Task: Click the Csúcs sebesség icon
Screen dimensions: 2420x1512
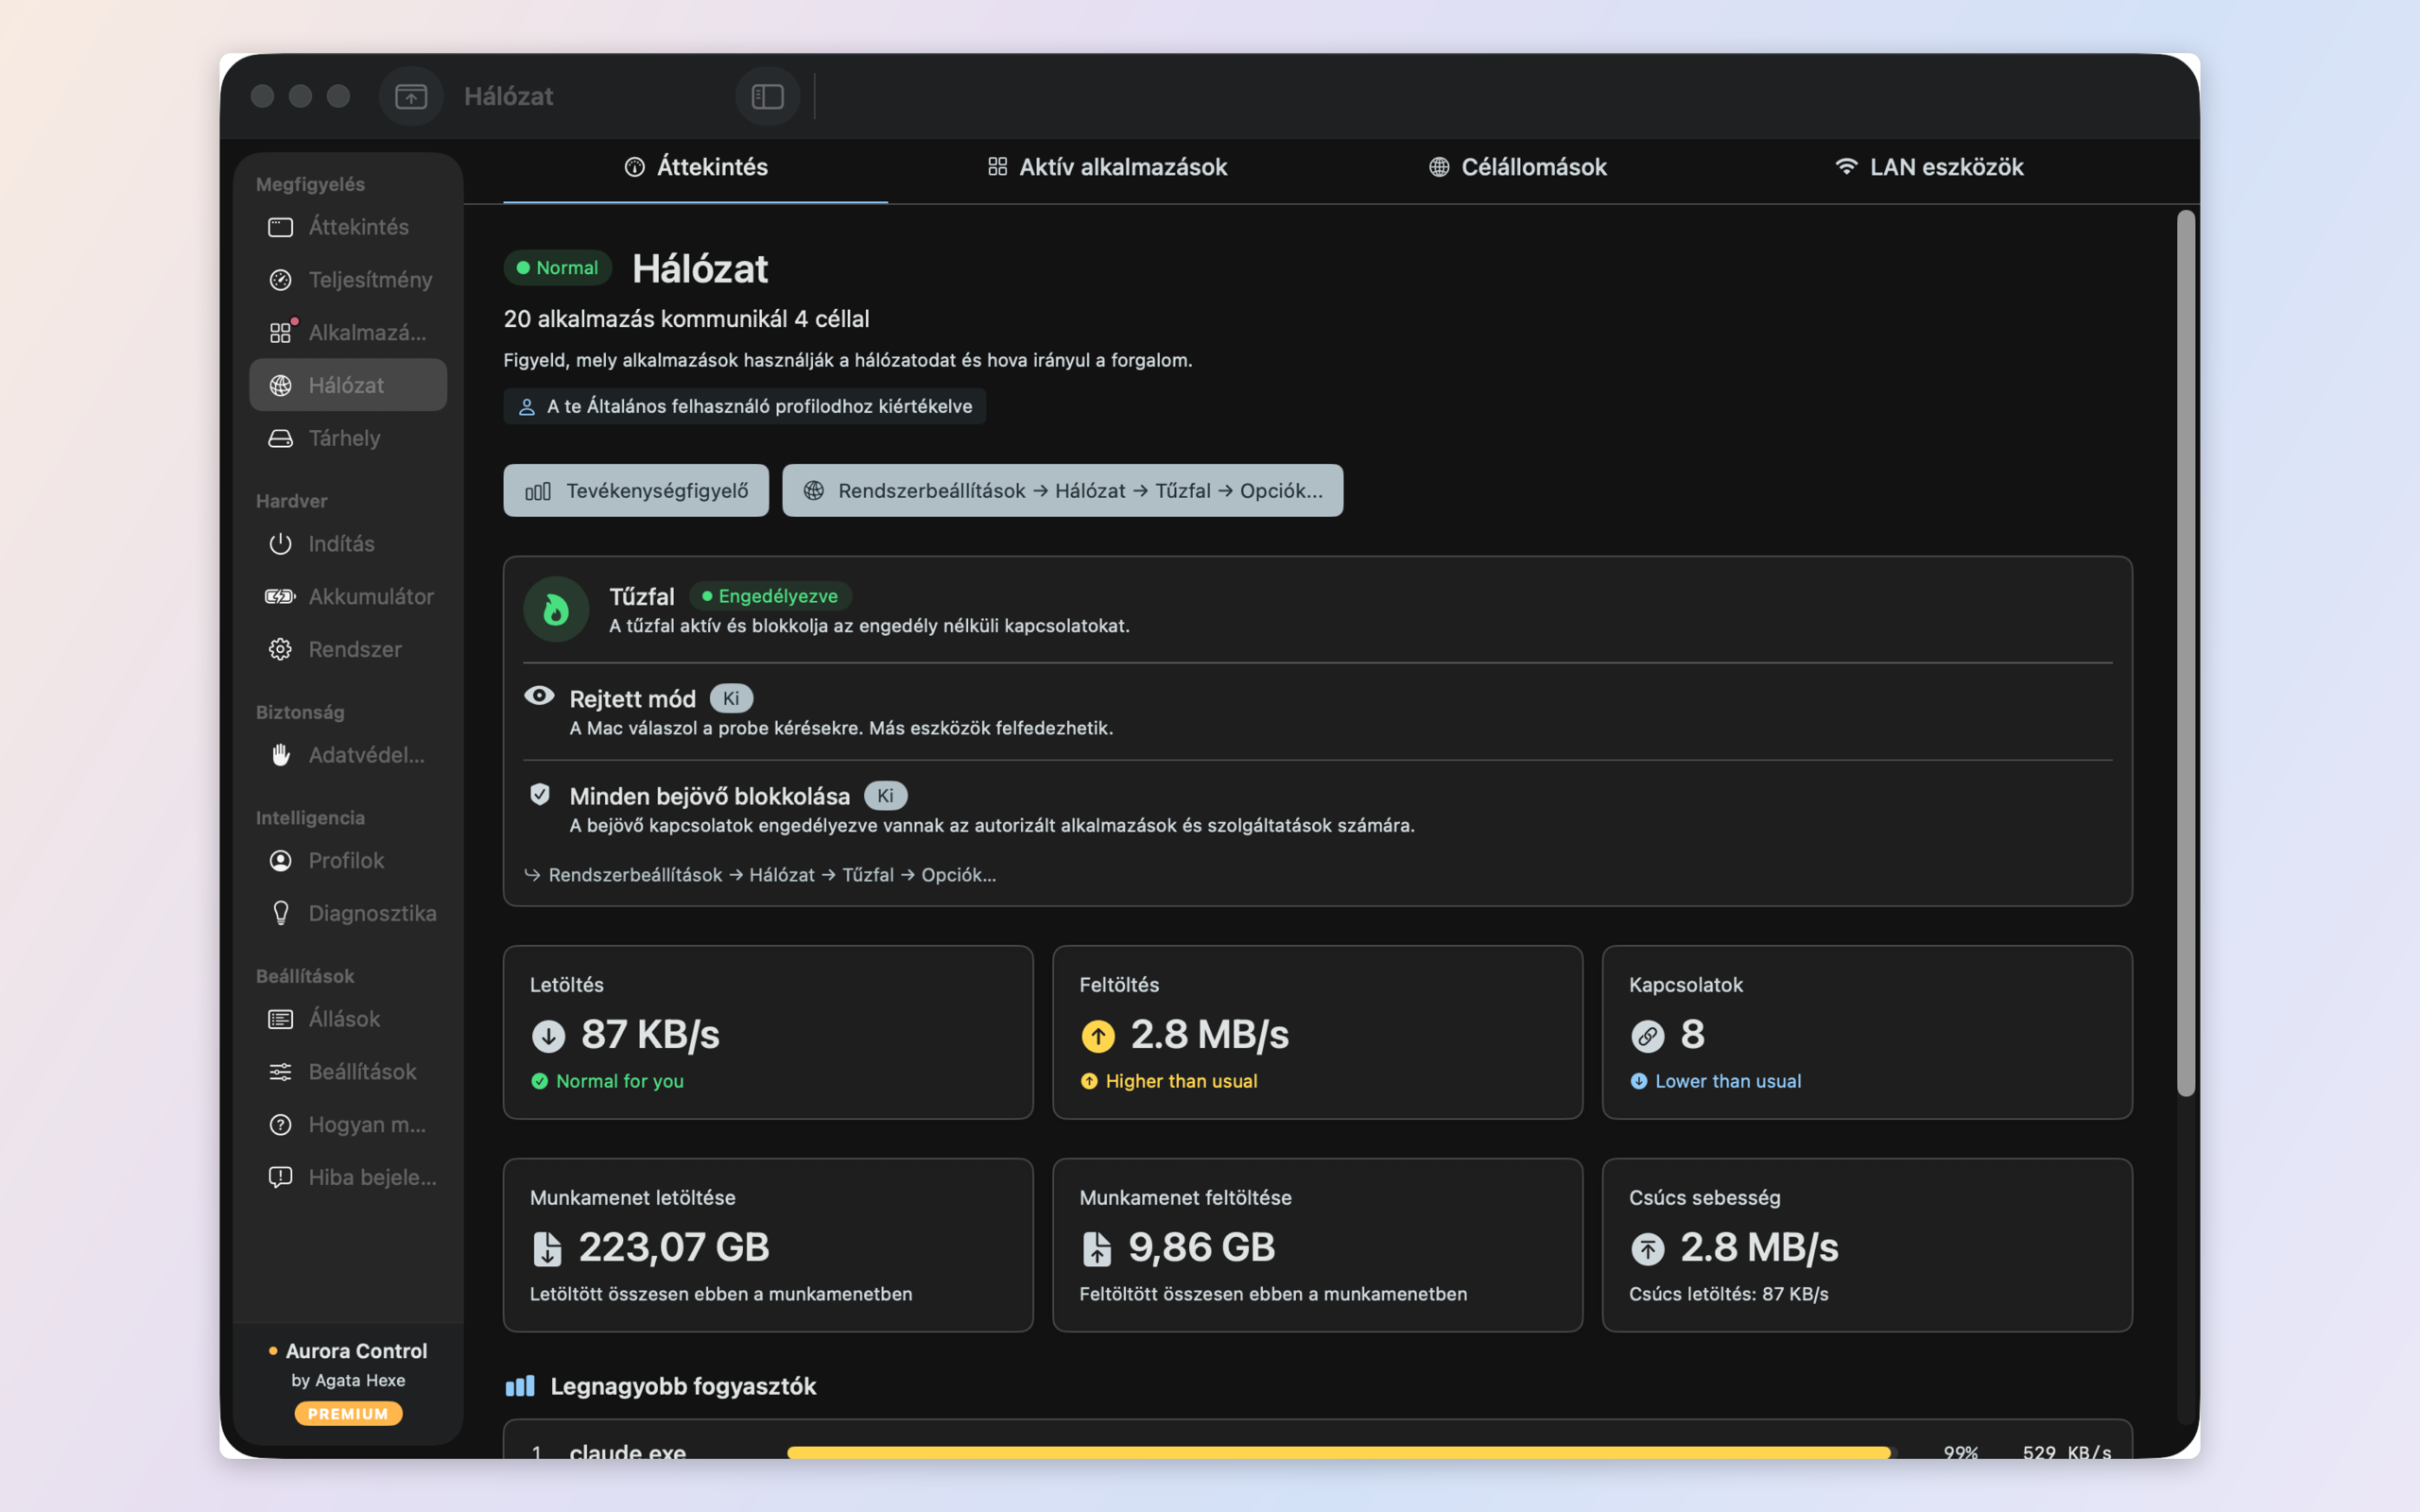Action: click(x=1648, y=1249)
